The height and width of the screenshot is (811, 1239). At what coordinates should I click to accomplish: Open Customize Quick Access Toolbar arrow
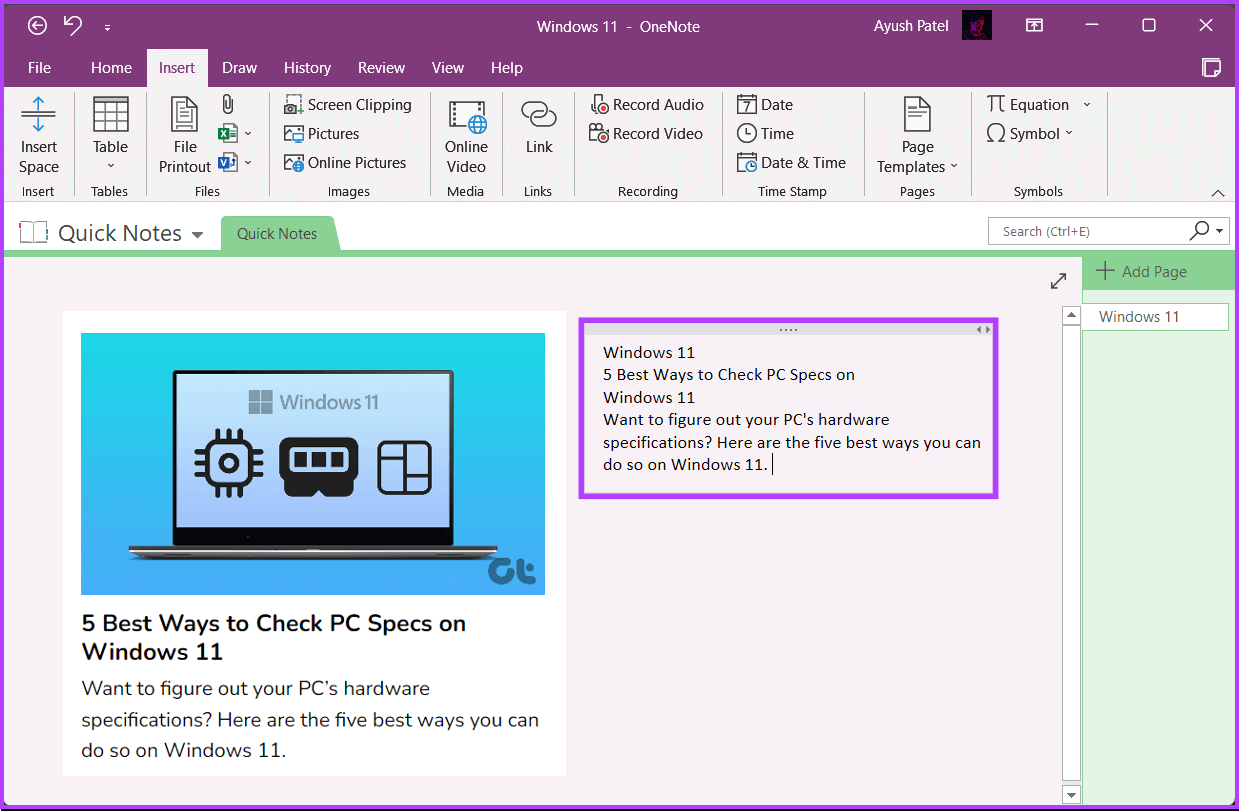point(107,28)
